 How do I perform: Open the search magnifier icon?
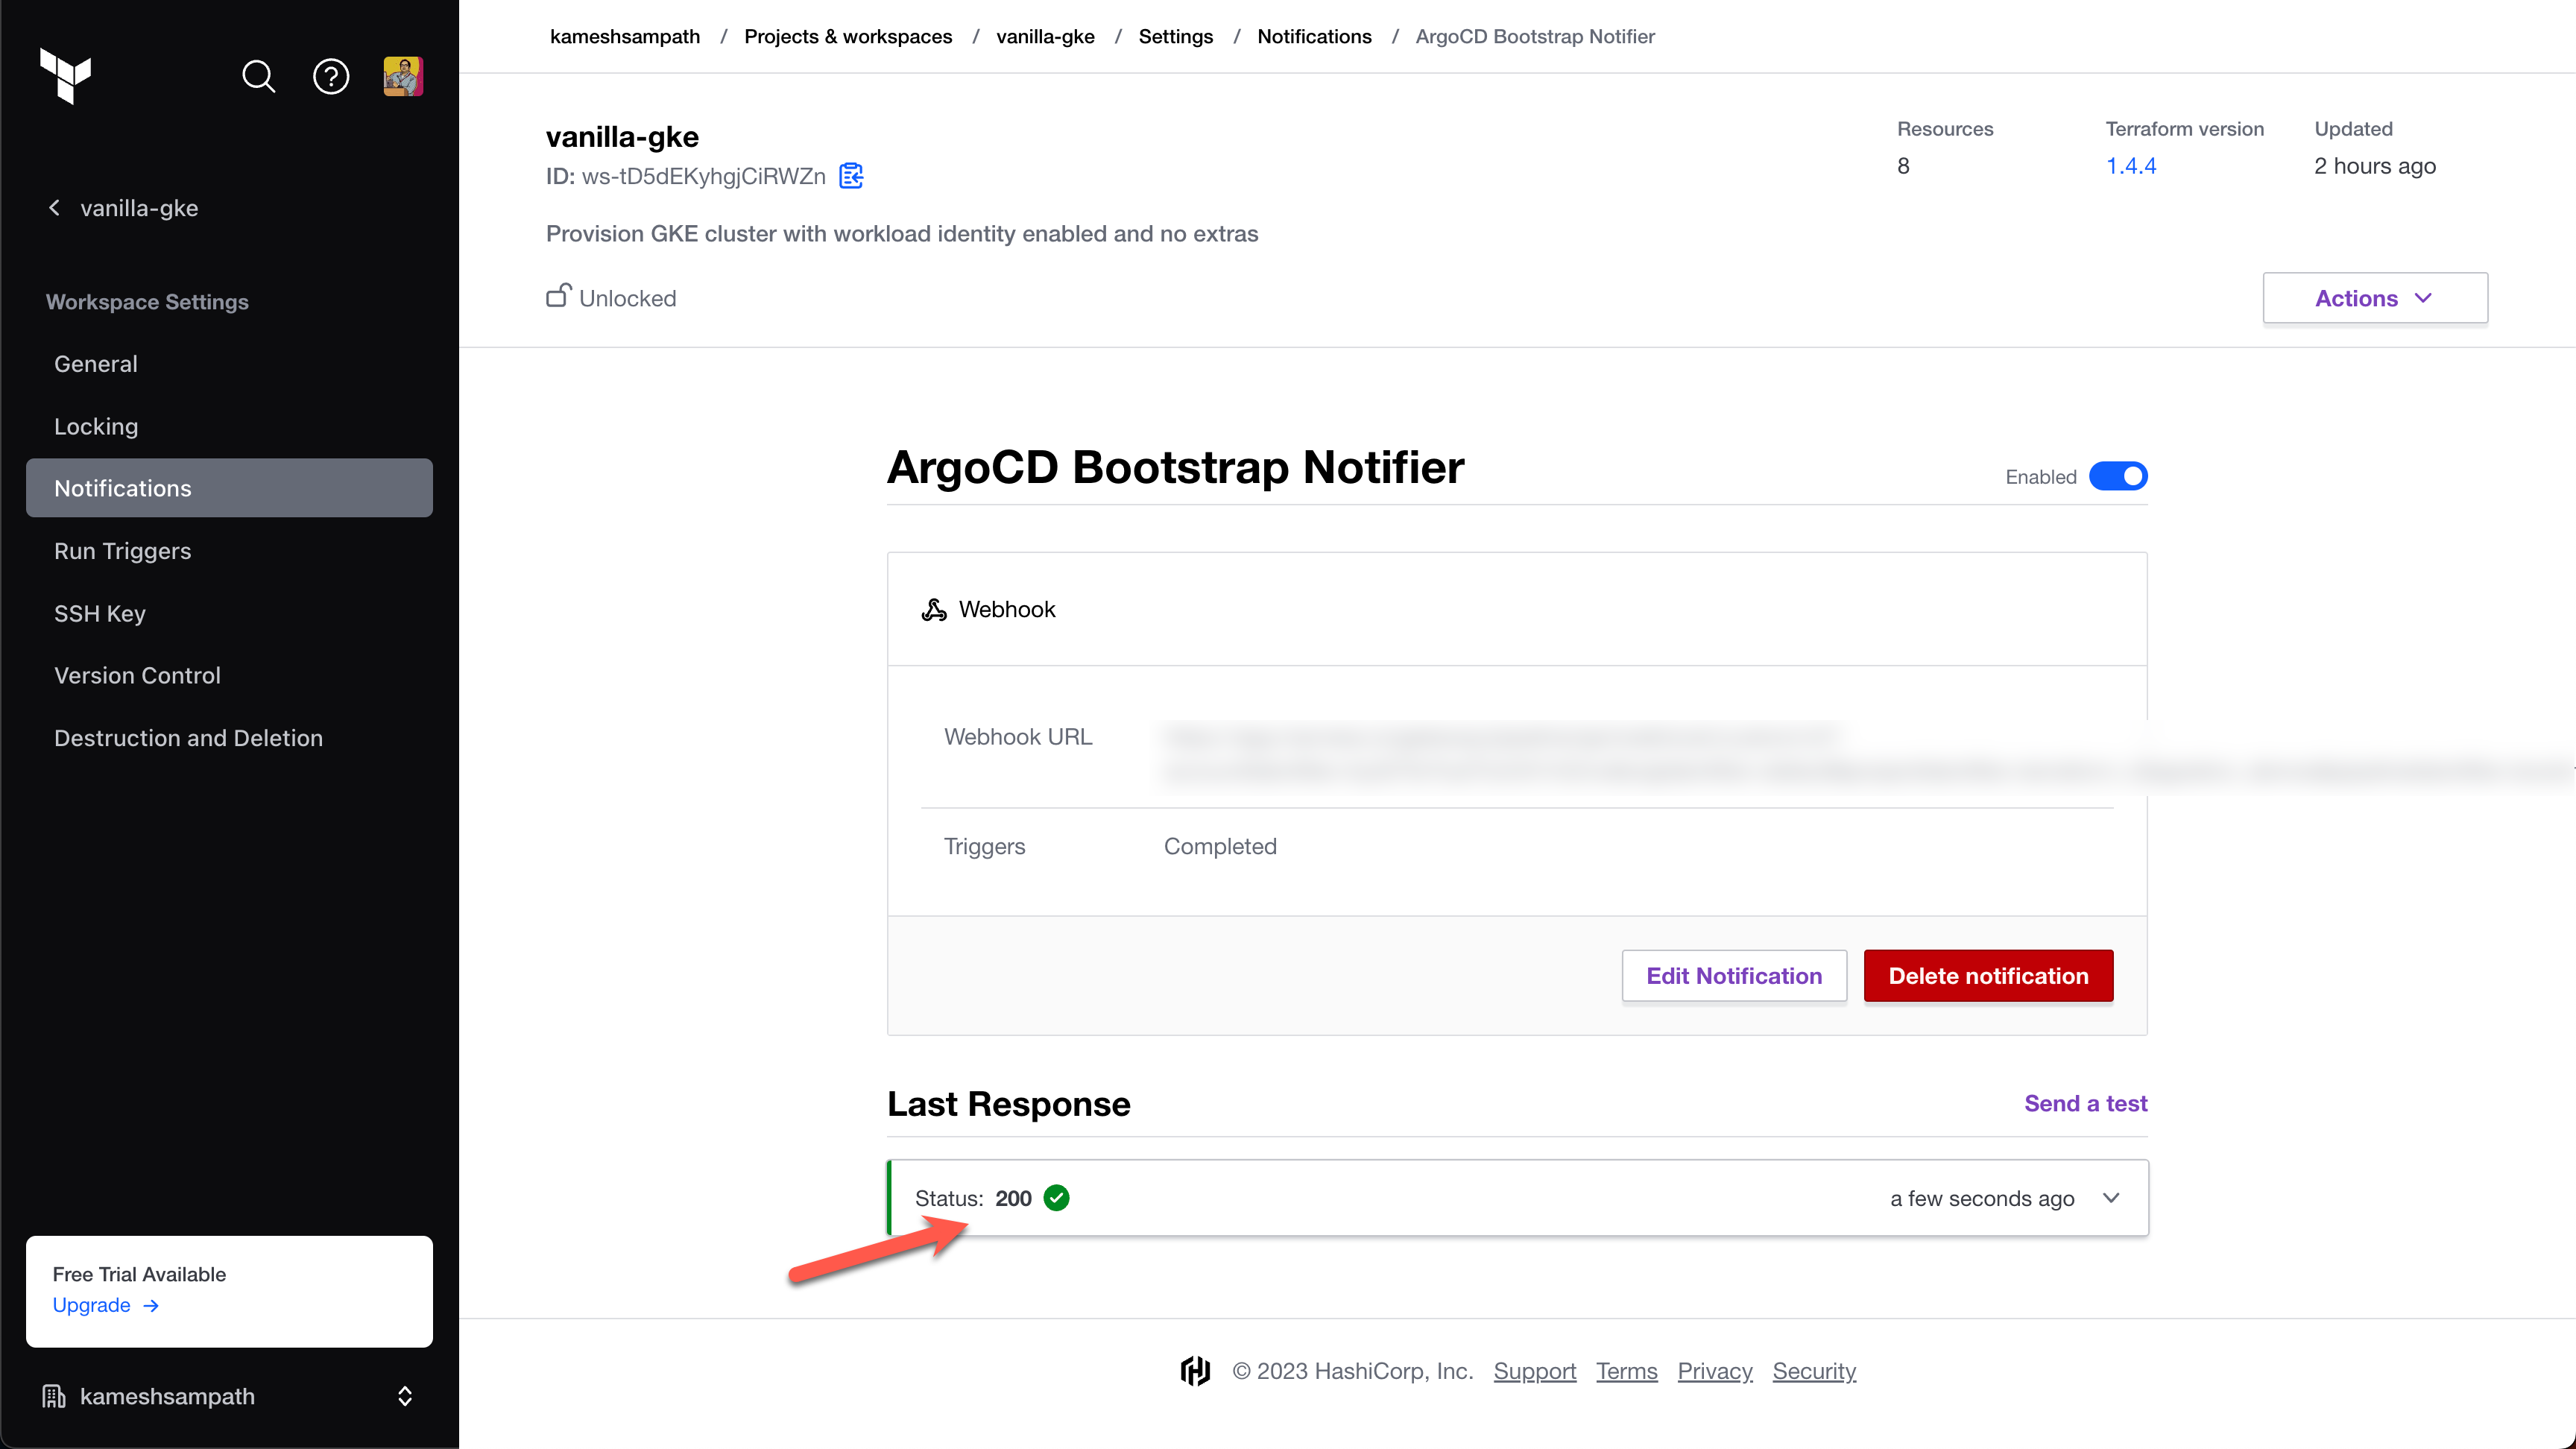coord(258,76)
